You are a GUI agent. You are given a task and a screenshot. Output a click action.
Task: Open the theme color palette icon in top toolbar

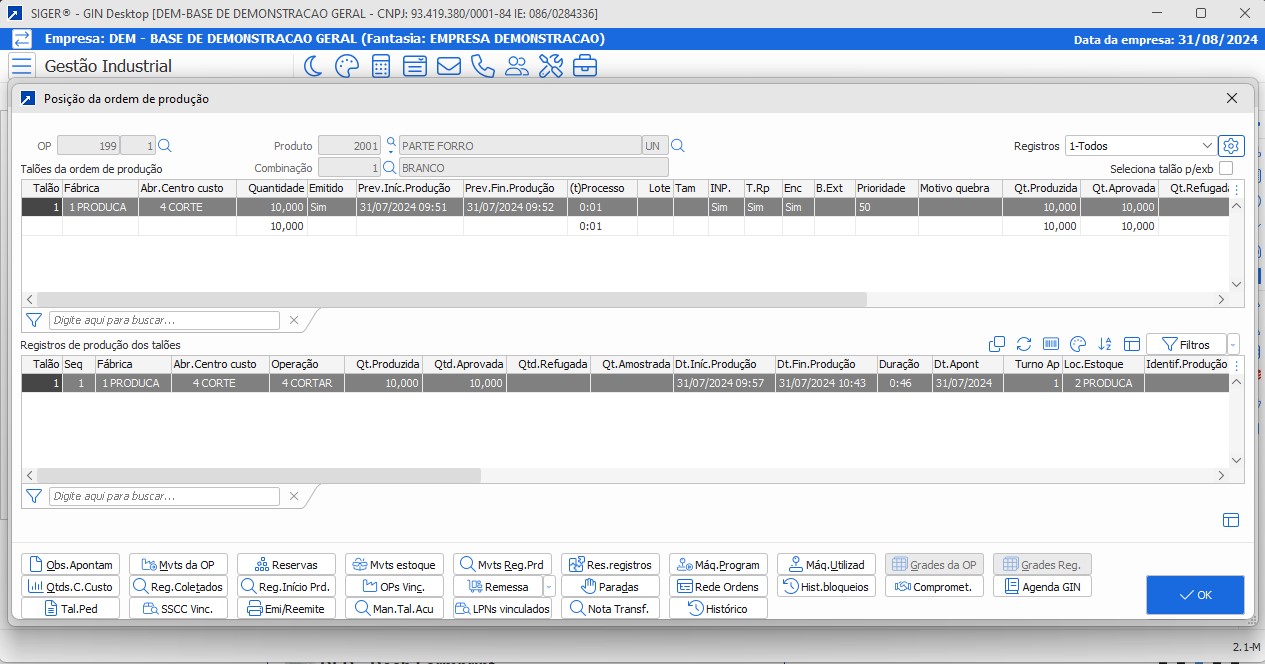click(347, 67)
